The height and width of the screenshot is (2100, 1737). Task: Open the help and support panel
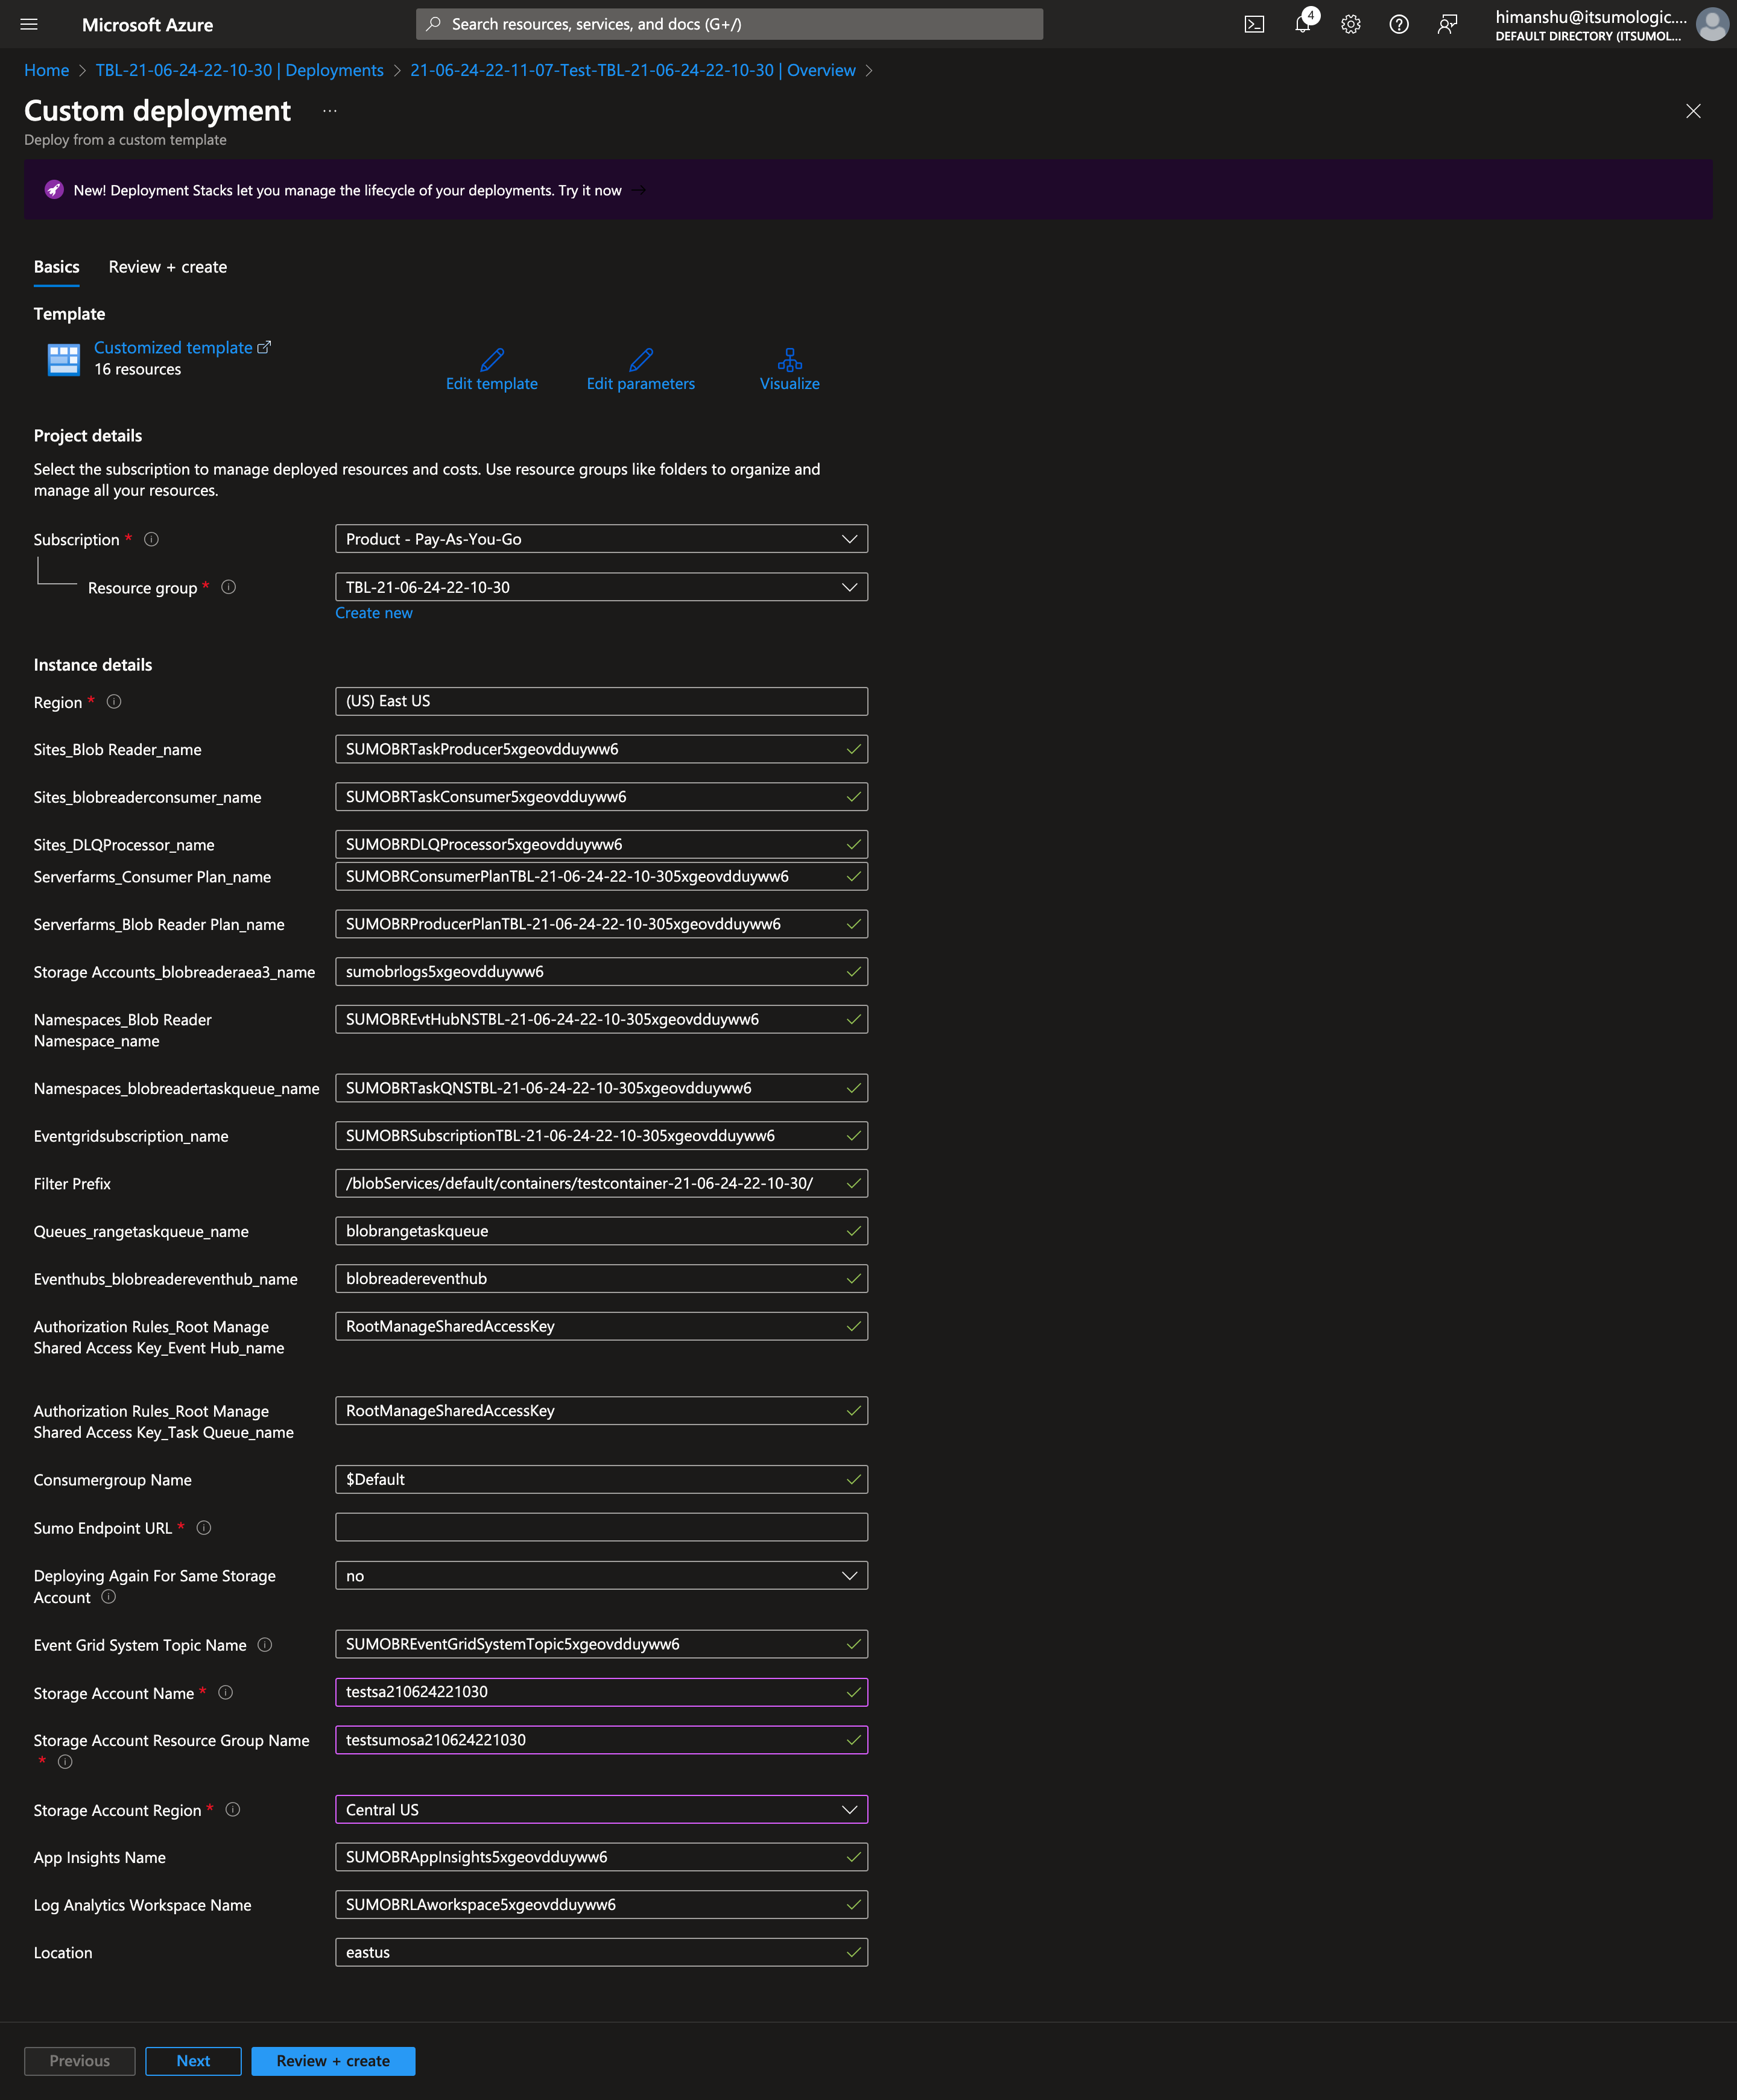1399,24
